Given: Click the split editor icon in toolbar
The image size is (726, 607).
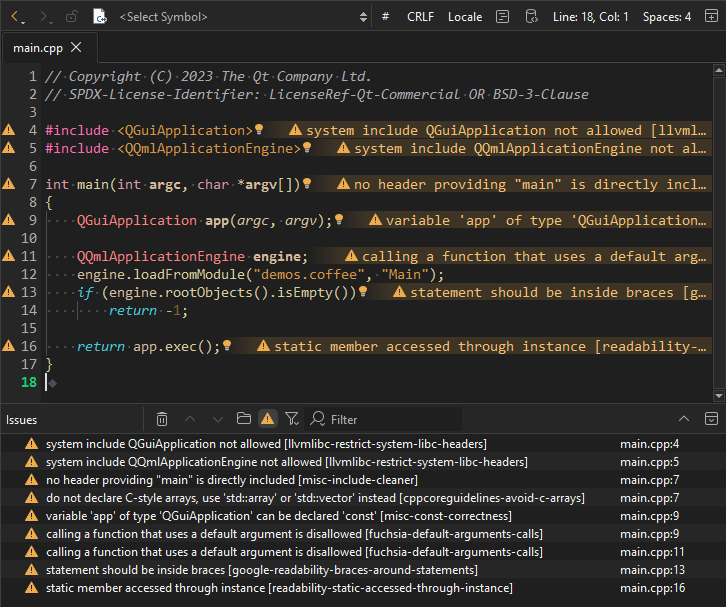Looking at the screenshot, I should pyautogui.click(x=711, y=17).
